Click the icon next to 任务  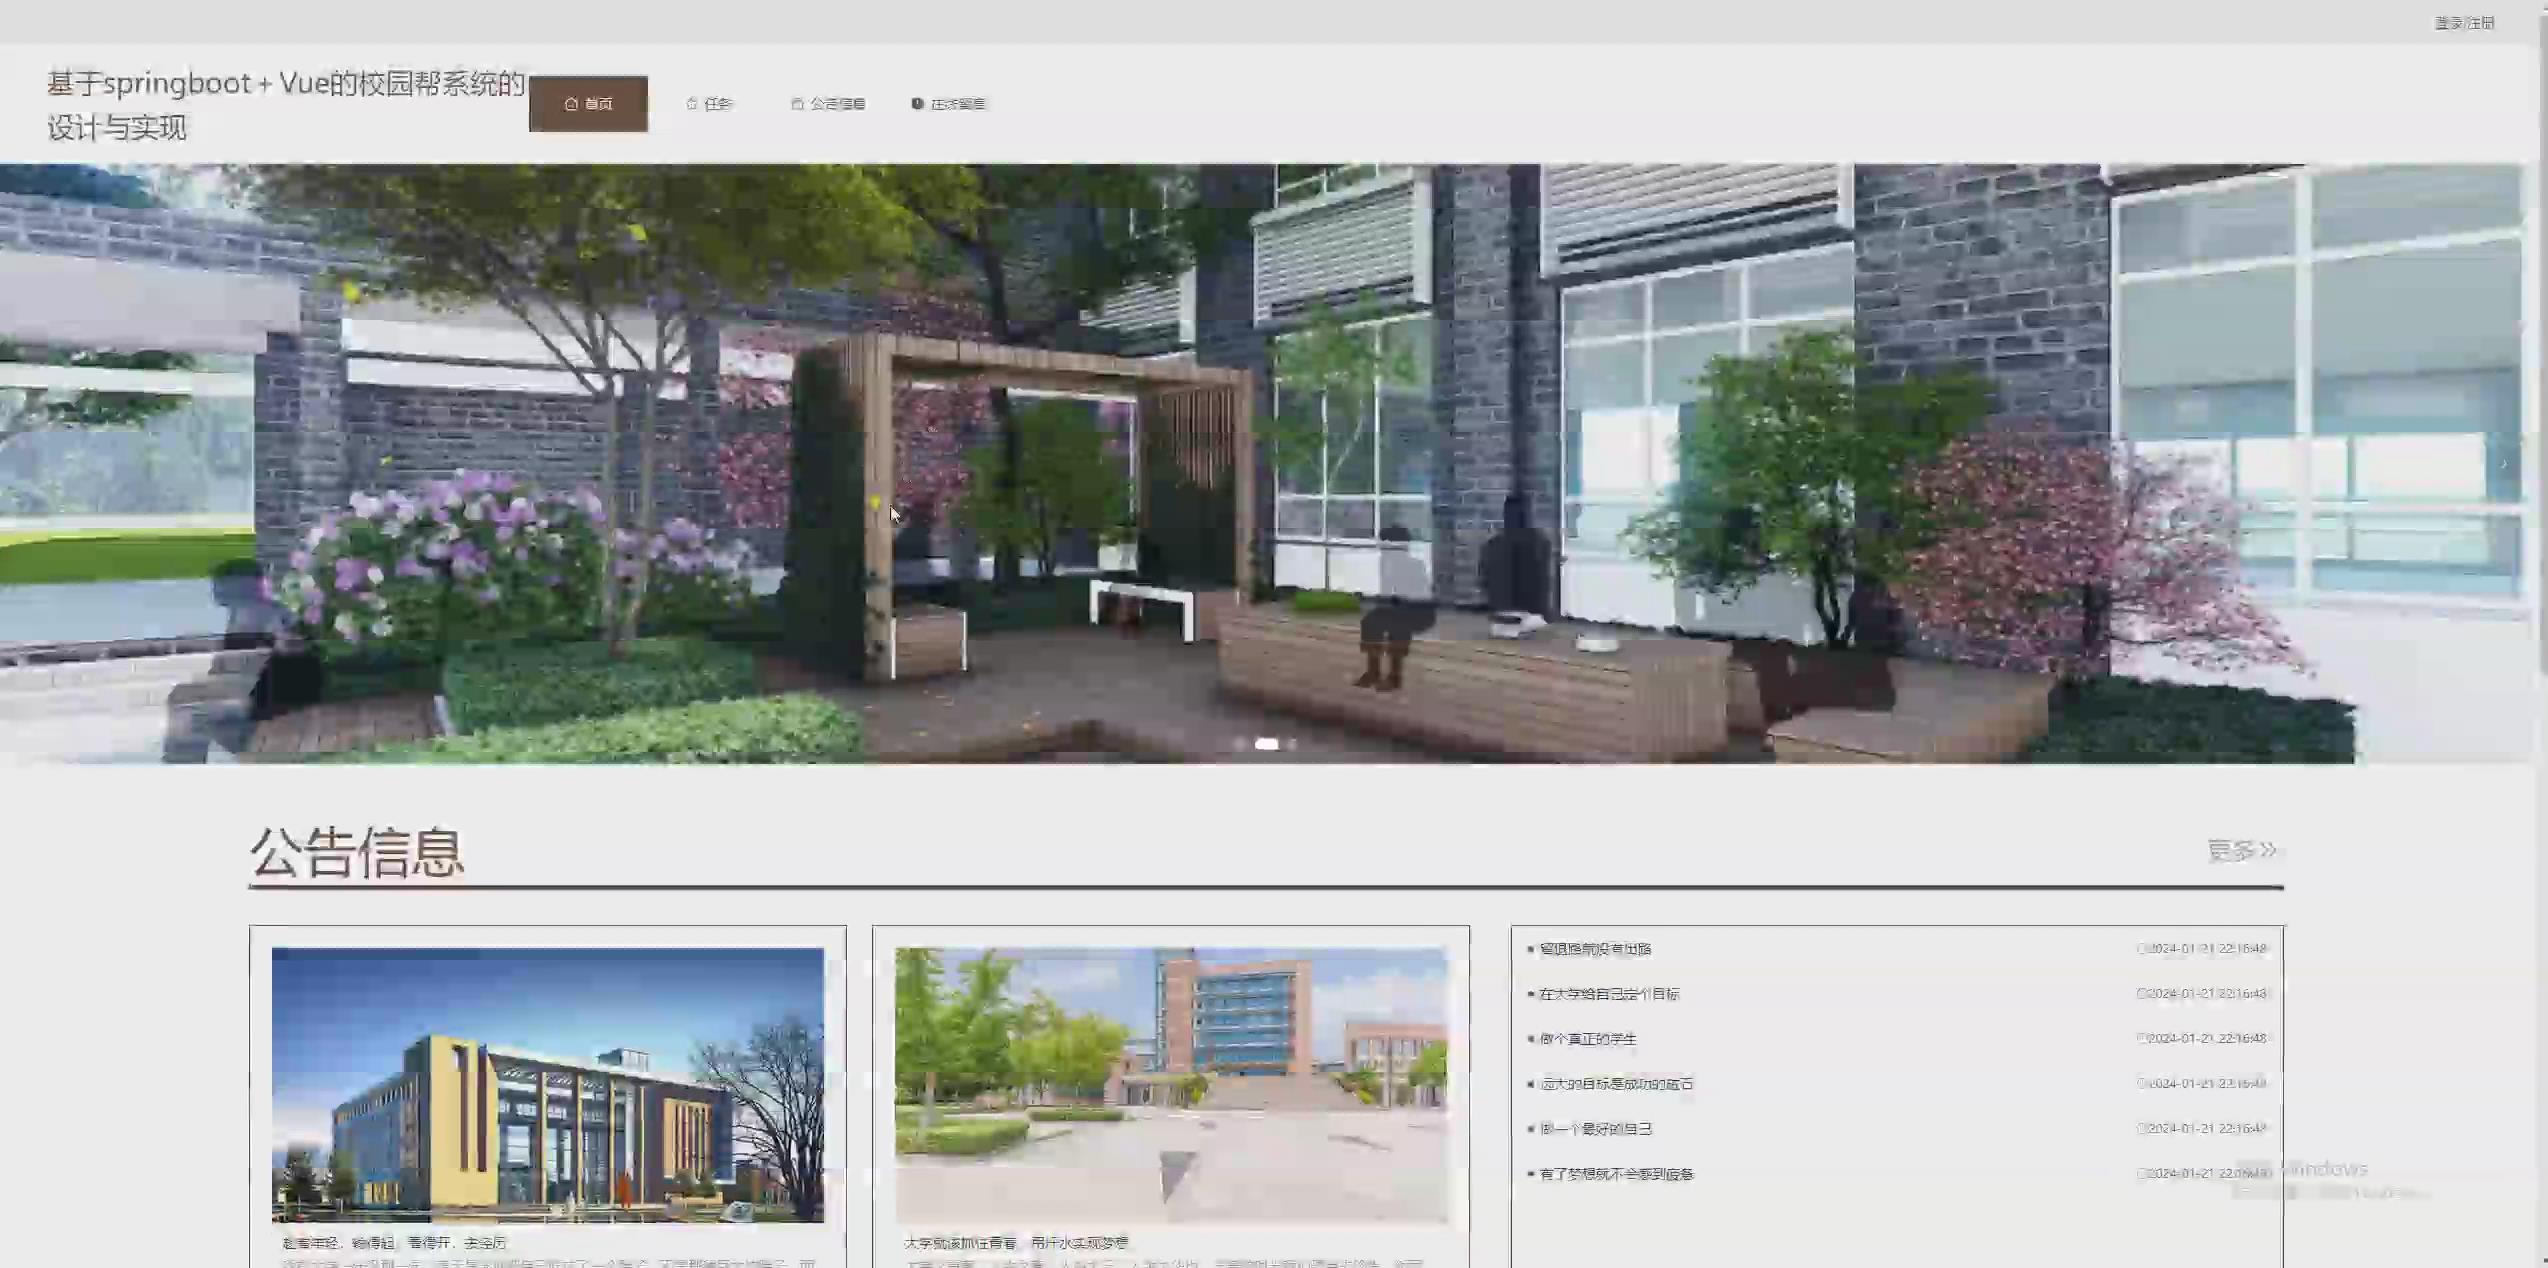[691, 103]
